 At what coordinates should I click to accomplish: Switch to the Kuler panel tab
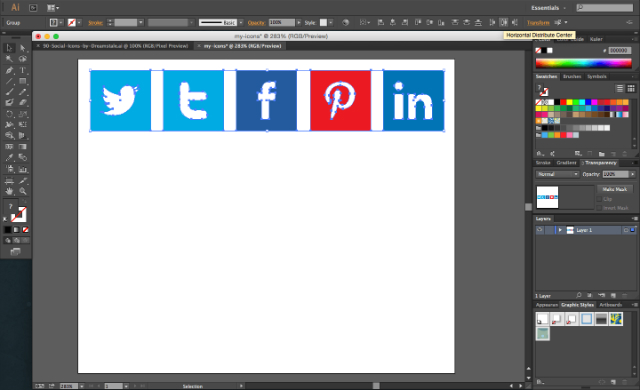point(596,39)
